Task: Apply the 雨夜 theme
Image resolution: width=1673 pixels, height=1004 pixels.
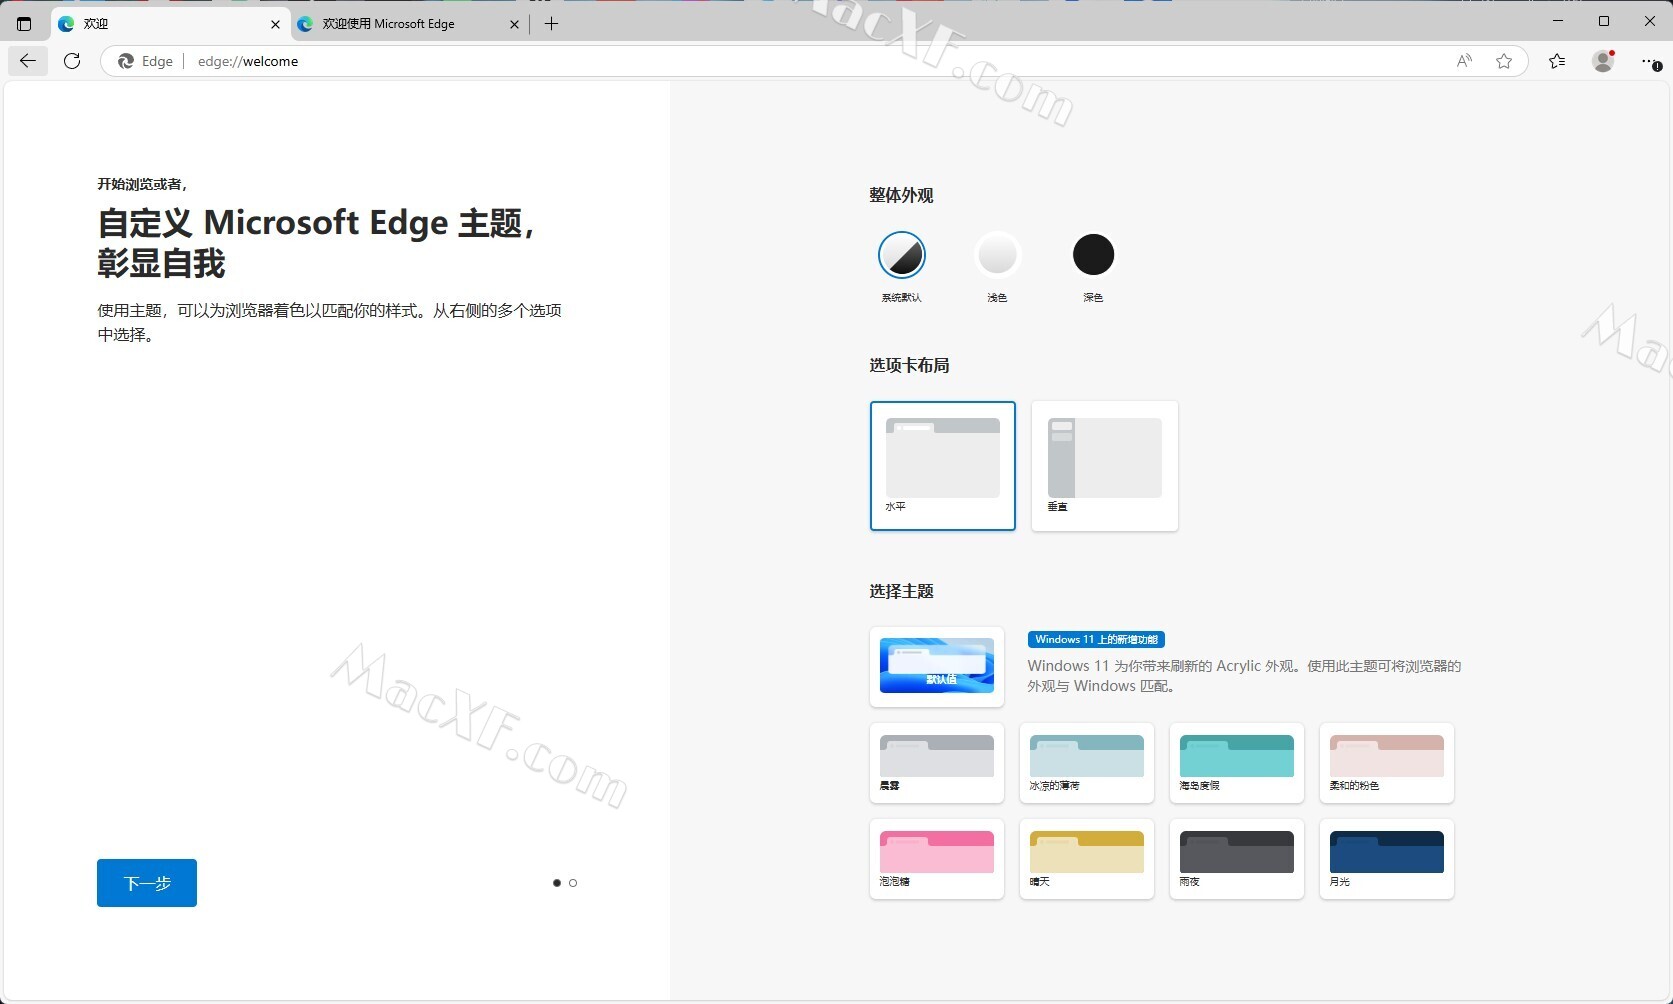Action: pos(1237,859)
